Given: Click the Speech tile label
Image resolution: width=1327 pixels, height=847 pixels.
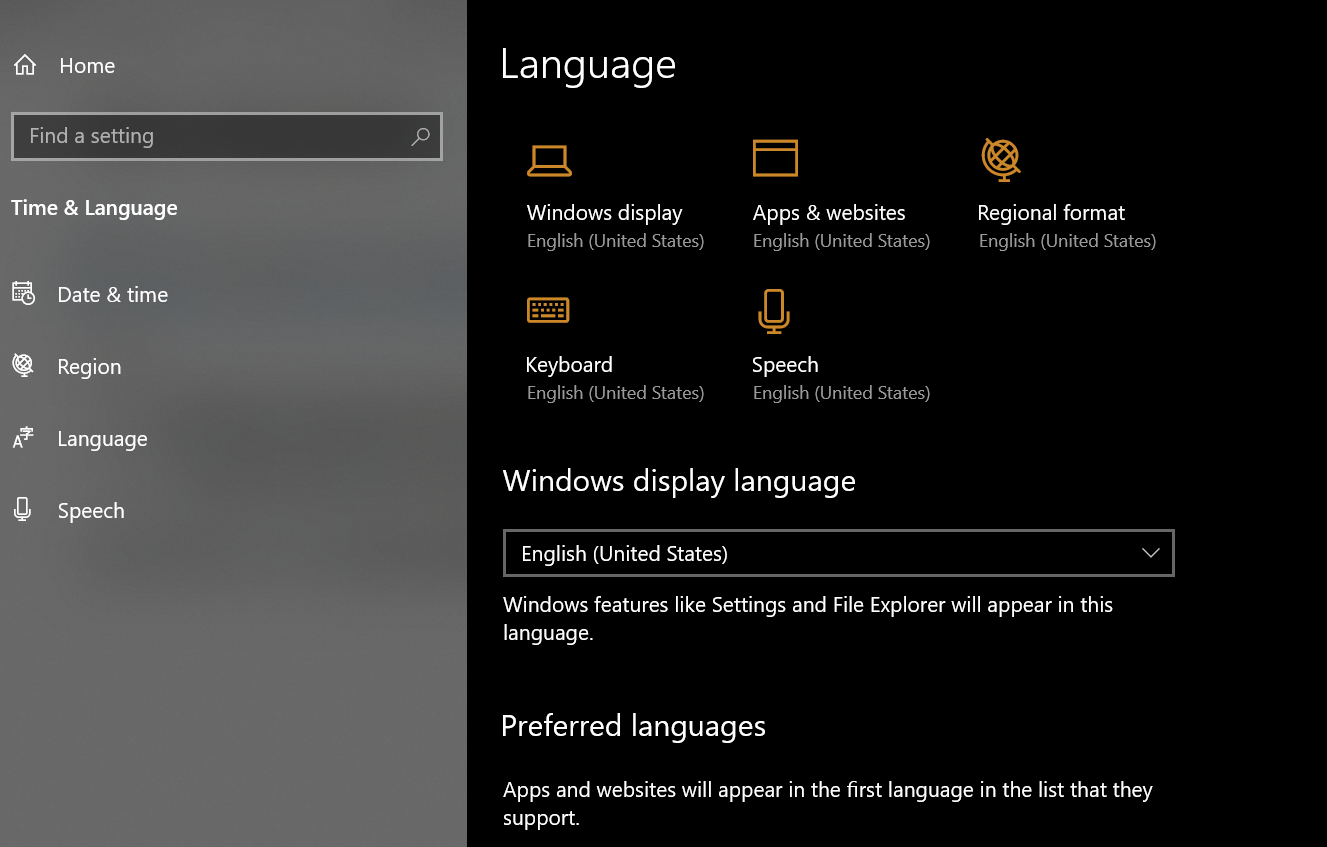Looking at the screenshot, I should pos(785,365).
